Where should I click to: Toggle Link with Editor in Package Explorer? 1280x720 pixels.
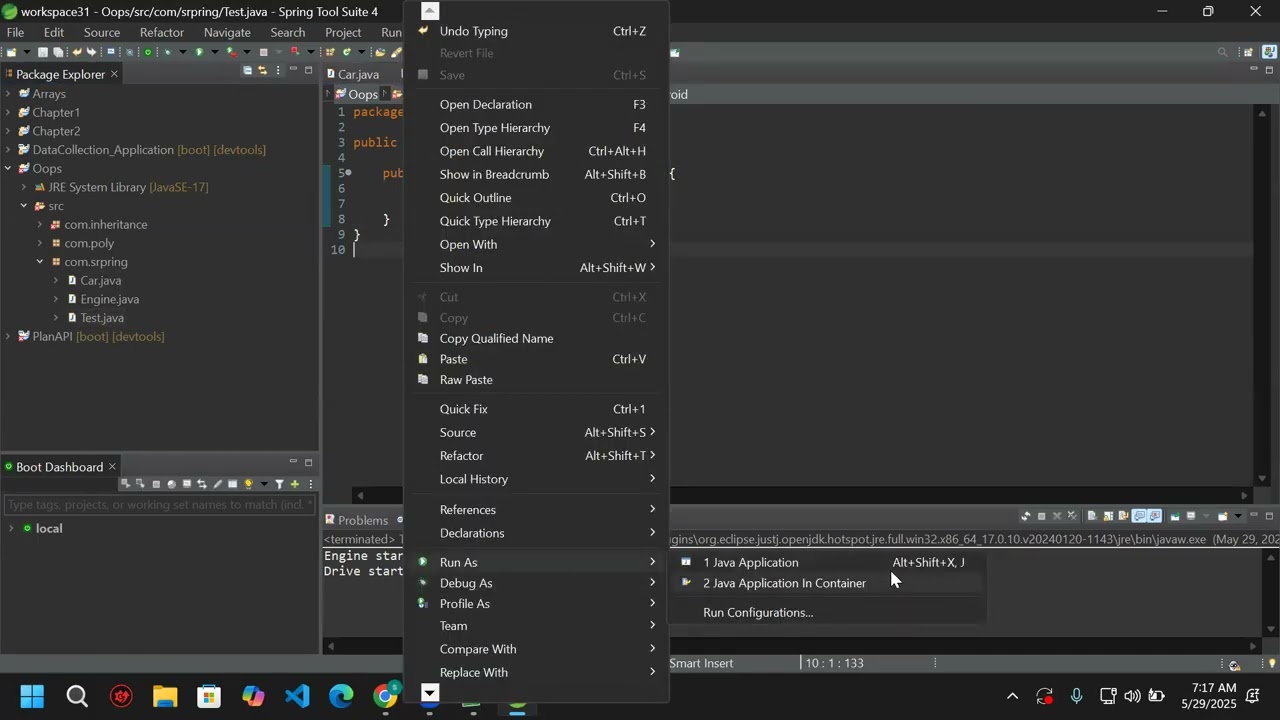[x=262, y=71]
